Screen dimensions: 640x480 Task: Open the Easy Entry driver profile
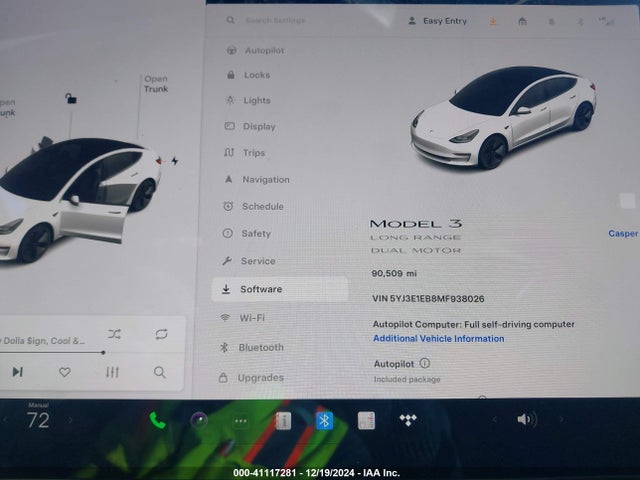[x=438, y=21]
